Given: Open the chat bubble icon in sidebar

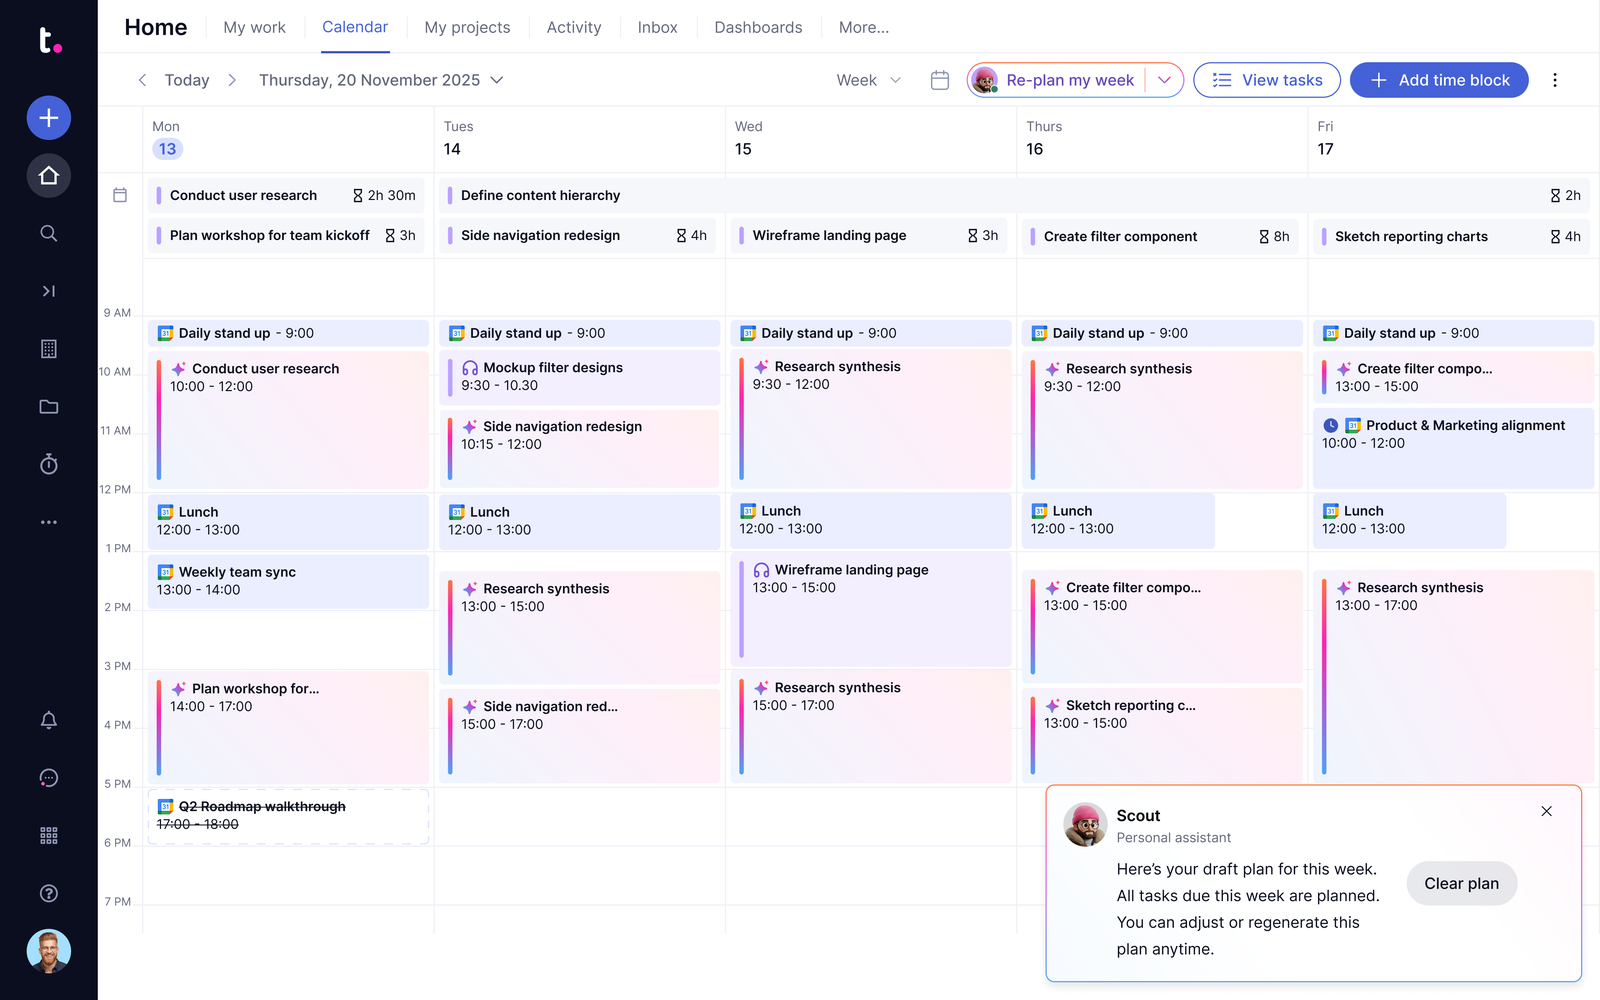Looking at the screenshot, I should click(x=49, y=778).
